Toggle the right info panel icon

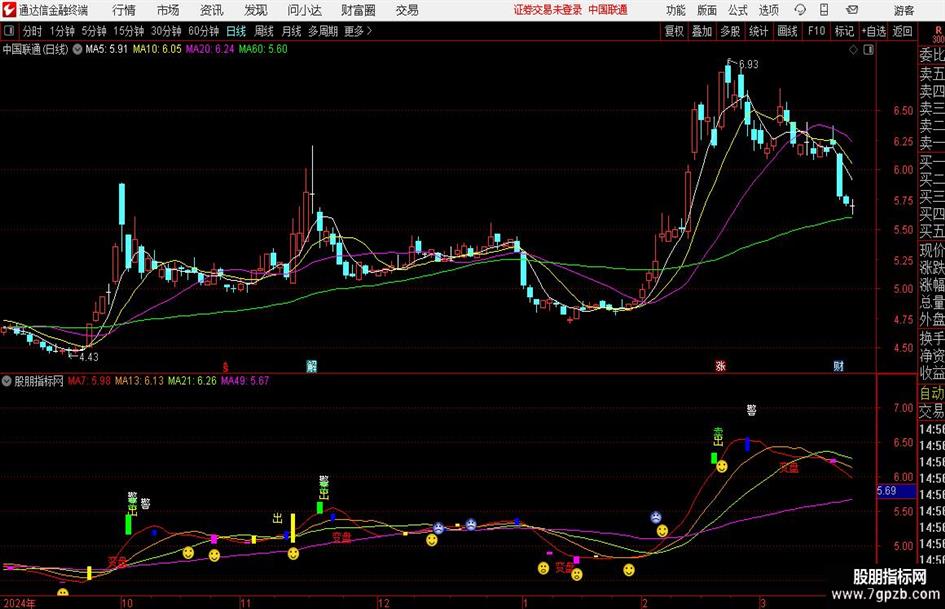tap(868, 50)
